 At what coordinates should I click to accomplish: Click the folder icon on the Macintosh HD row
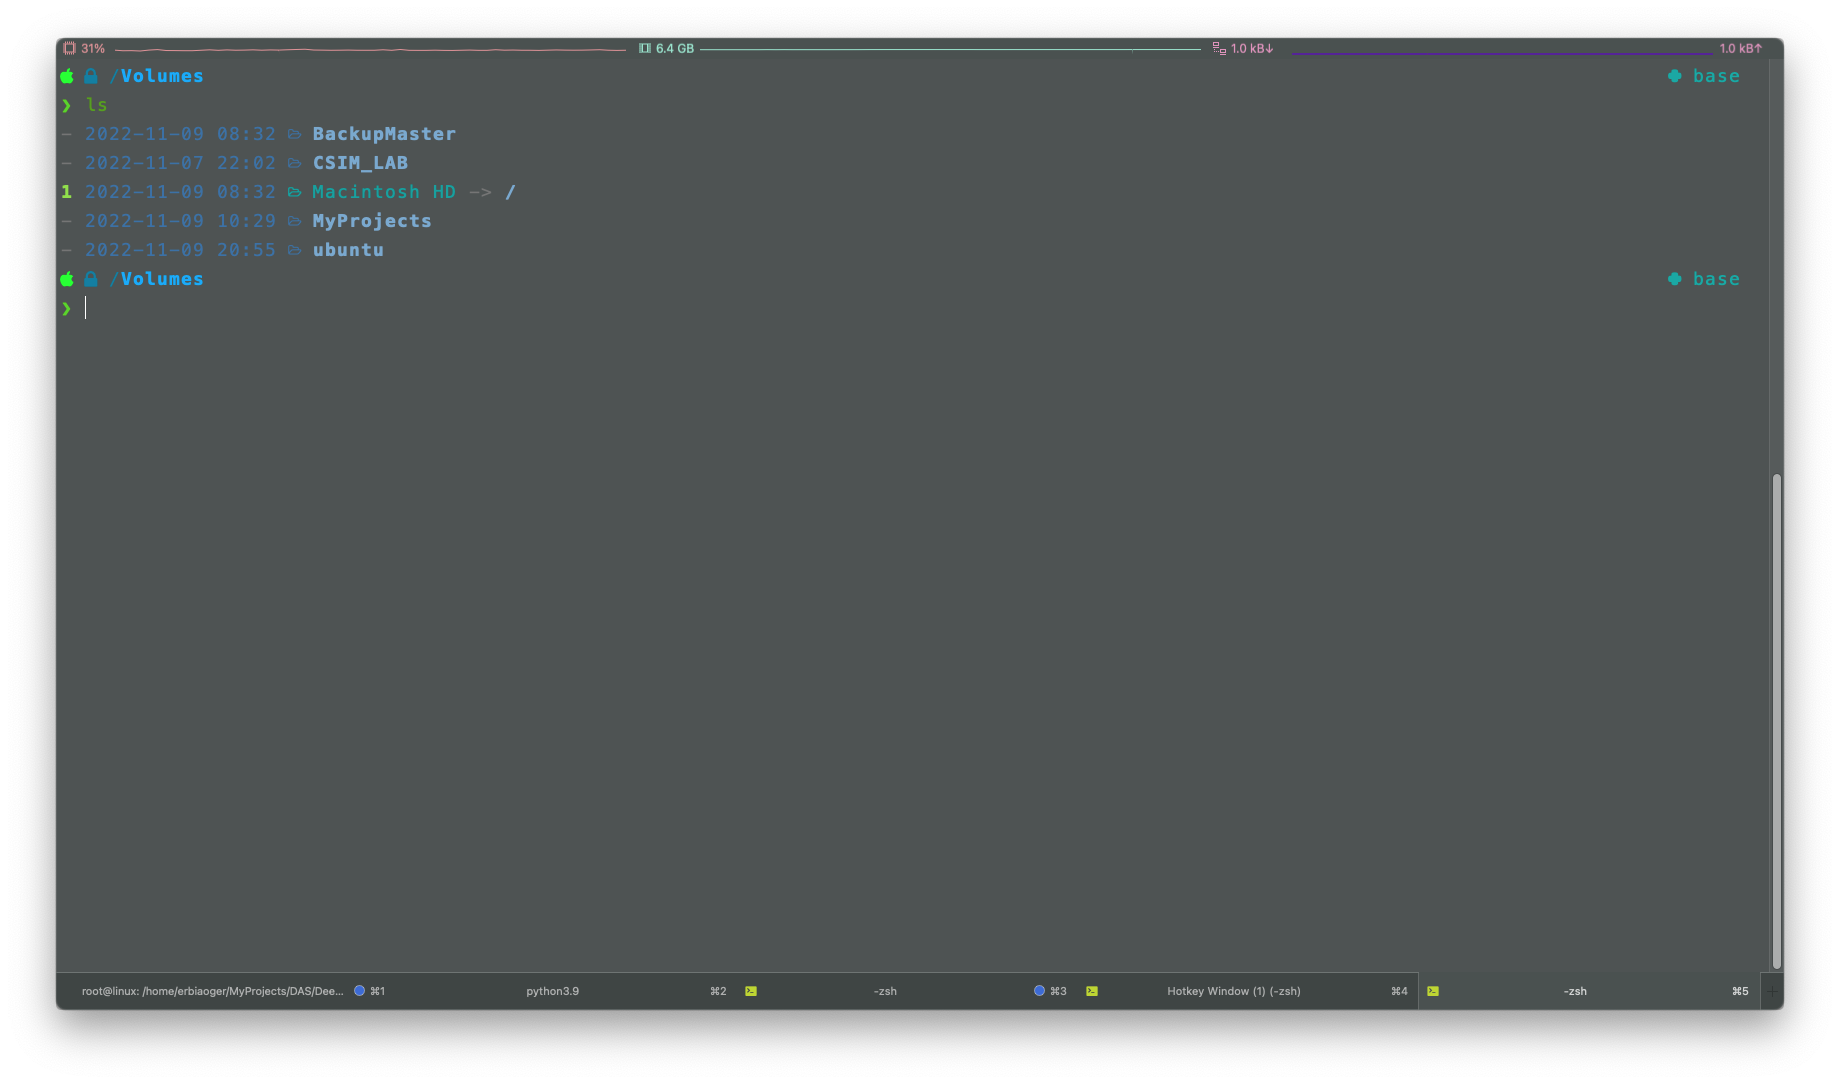(x=294, y=192)
